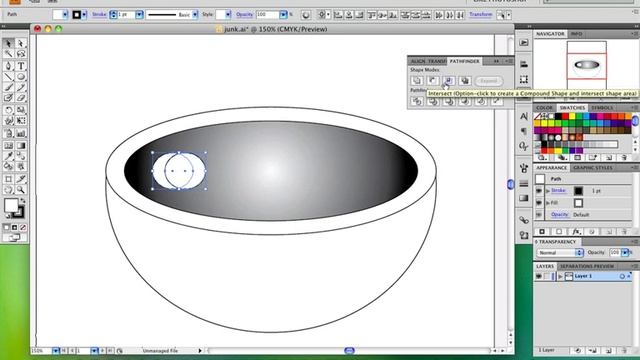
Task: Click the Expand button in Pathfinder
Action: [489, 81]
